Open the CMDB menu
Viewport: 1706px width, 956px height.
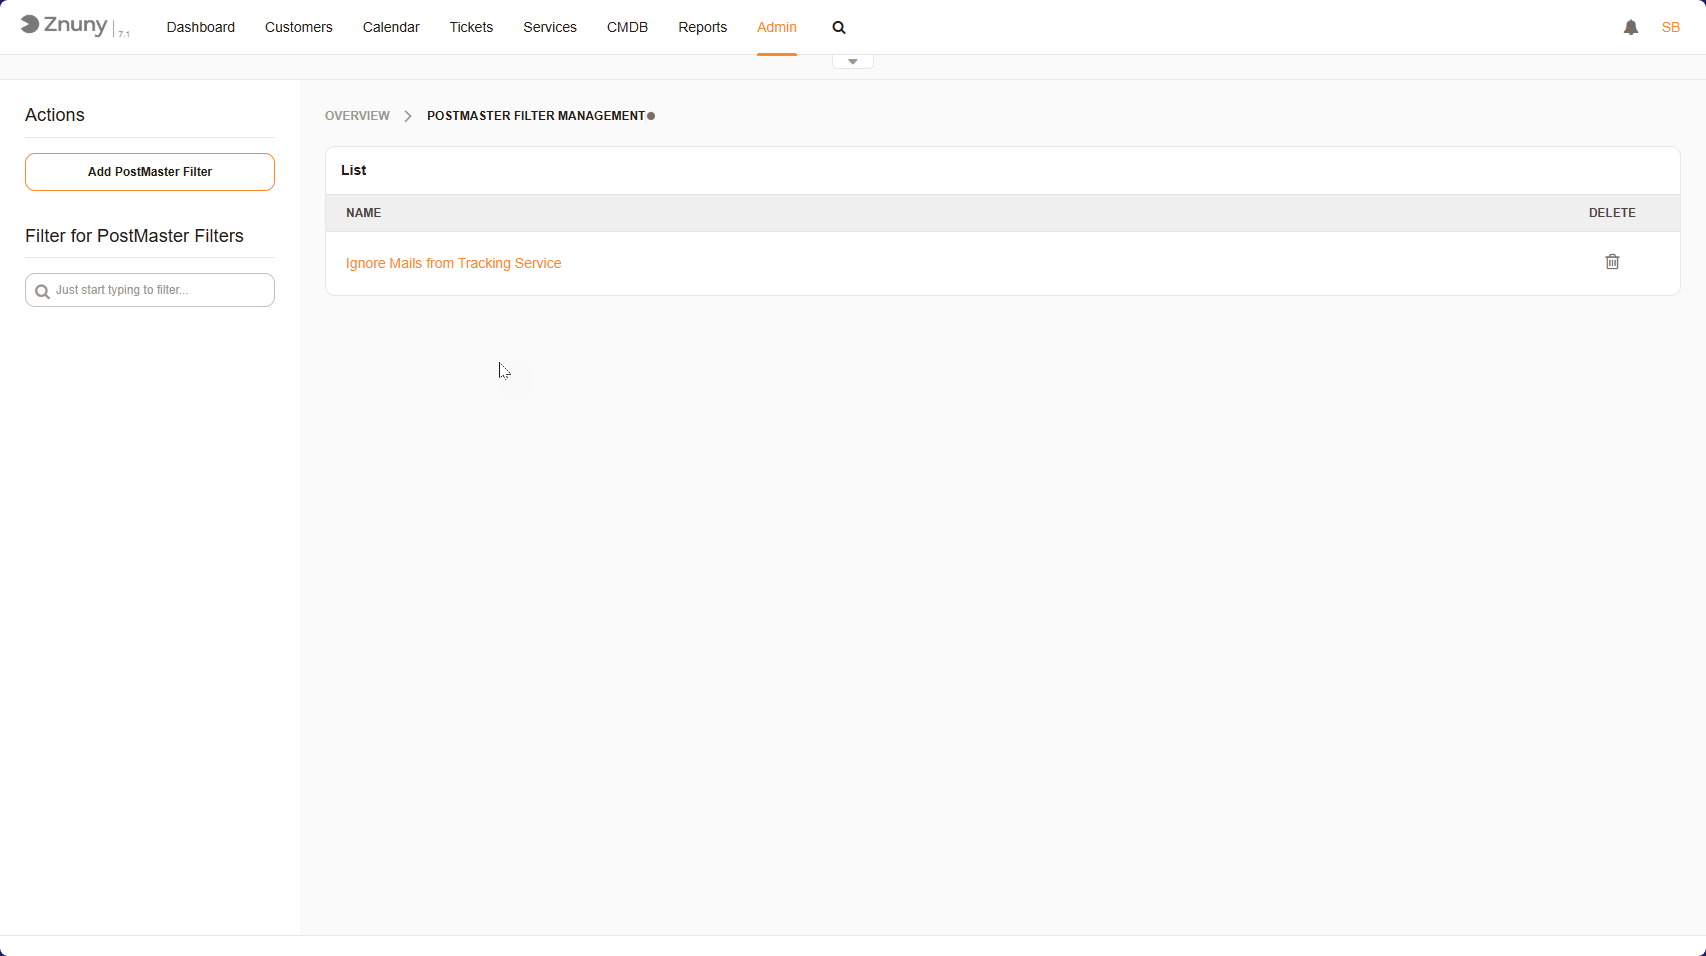[627, 27]
